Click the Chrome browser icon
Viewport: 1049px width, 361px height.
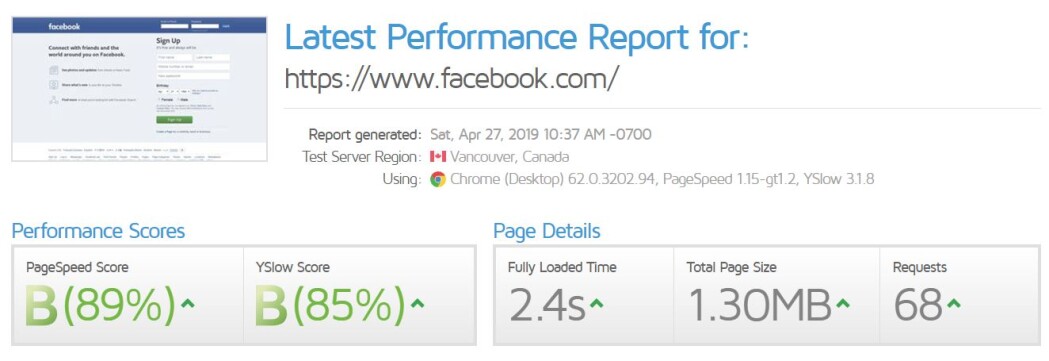click(438, 179)
